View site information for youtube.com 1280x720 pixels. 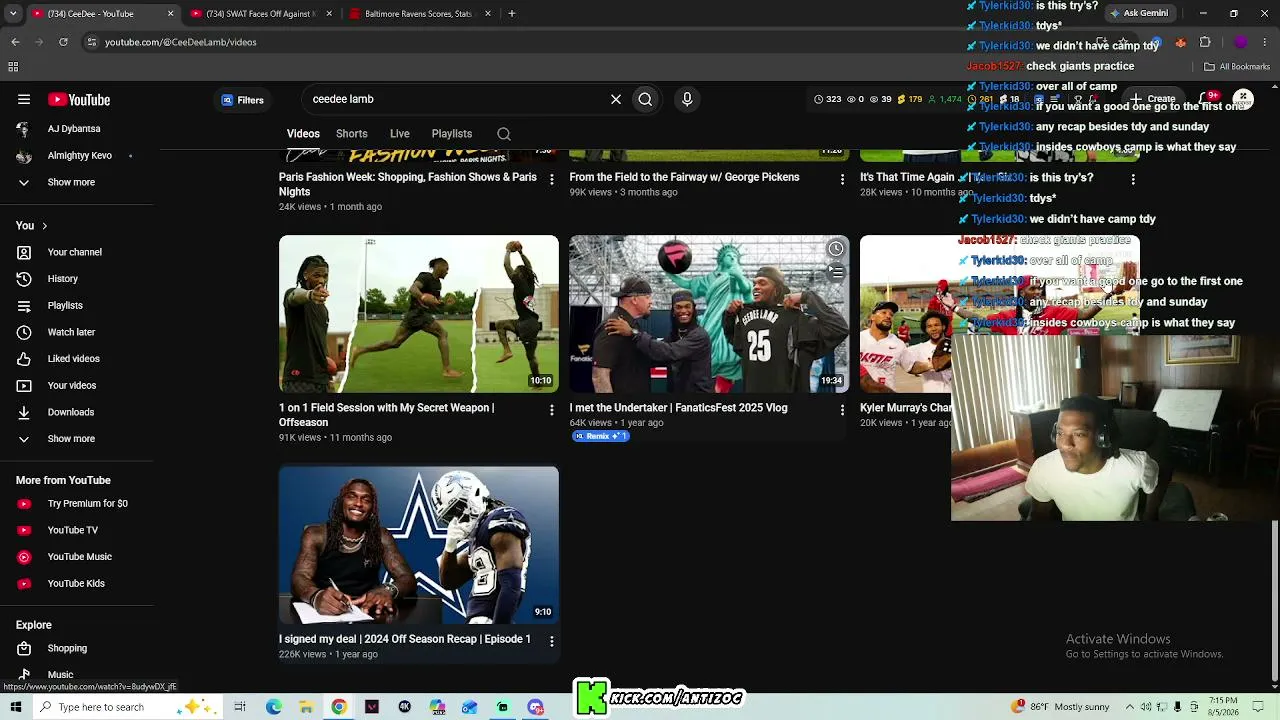click(91, 42)
